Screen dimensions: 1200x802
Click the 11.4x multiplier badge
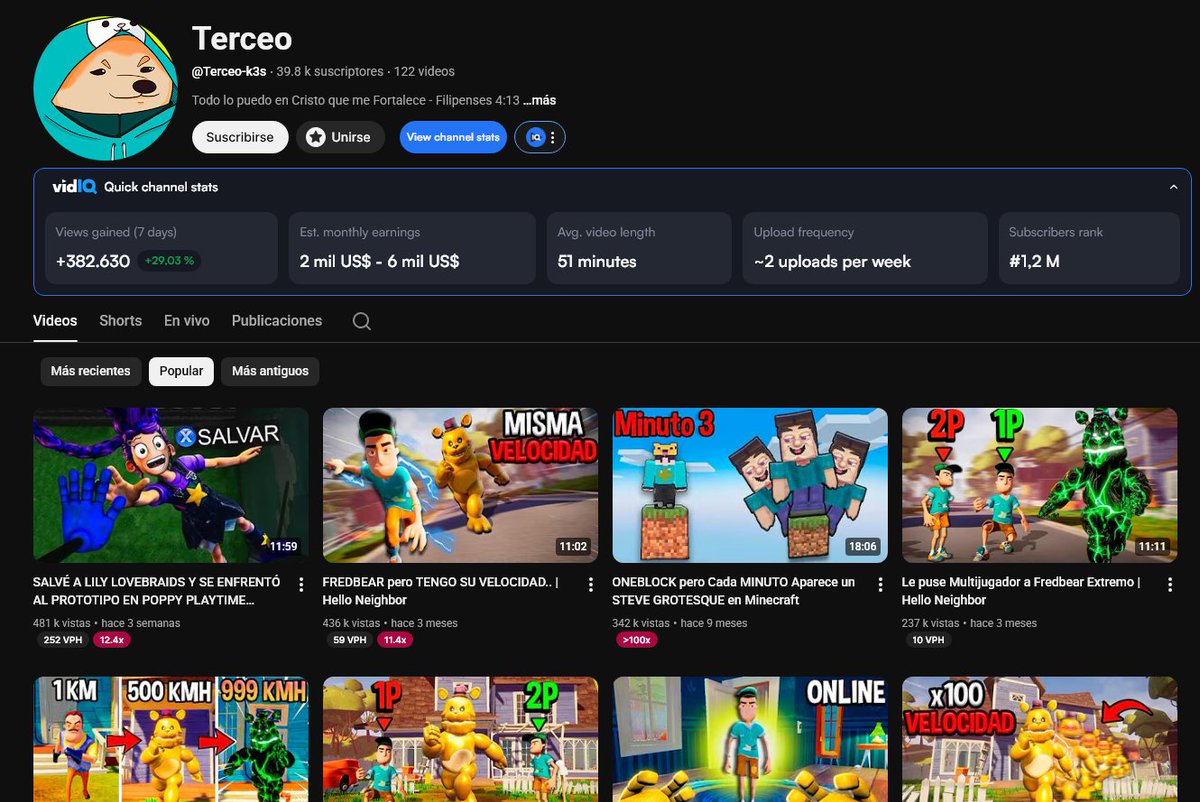(x=396, y=640)
